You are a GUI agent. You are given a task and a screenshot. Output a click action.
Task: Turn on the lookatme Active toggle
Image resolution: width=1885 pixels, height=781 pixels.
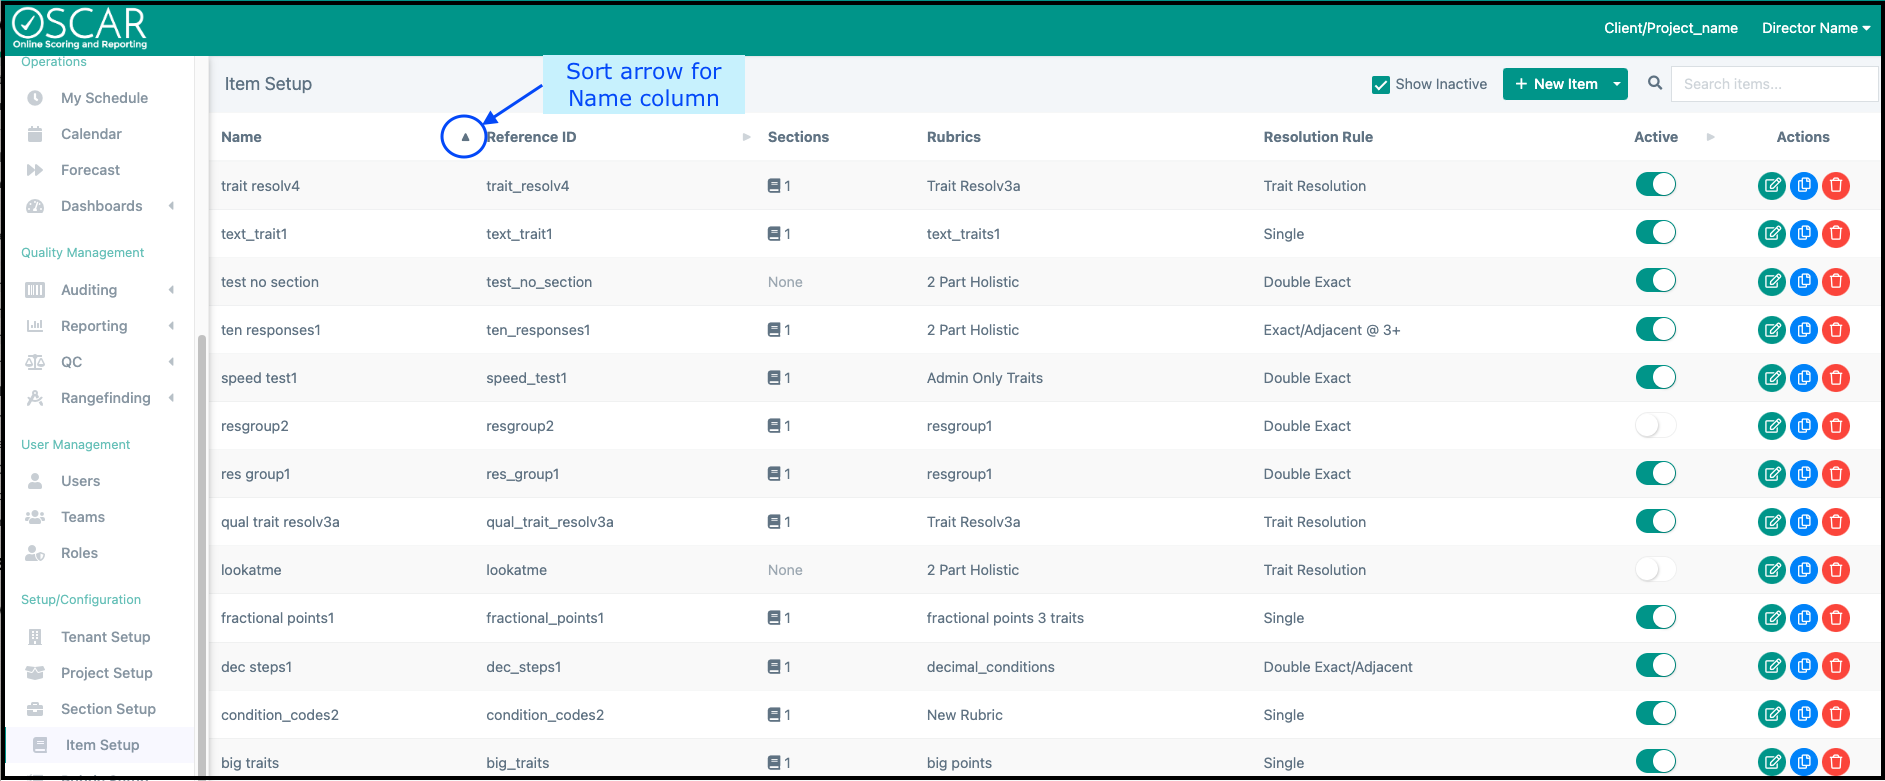click(1655, 570)
